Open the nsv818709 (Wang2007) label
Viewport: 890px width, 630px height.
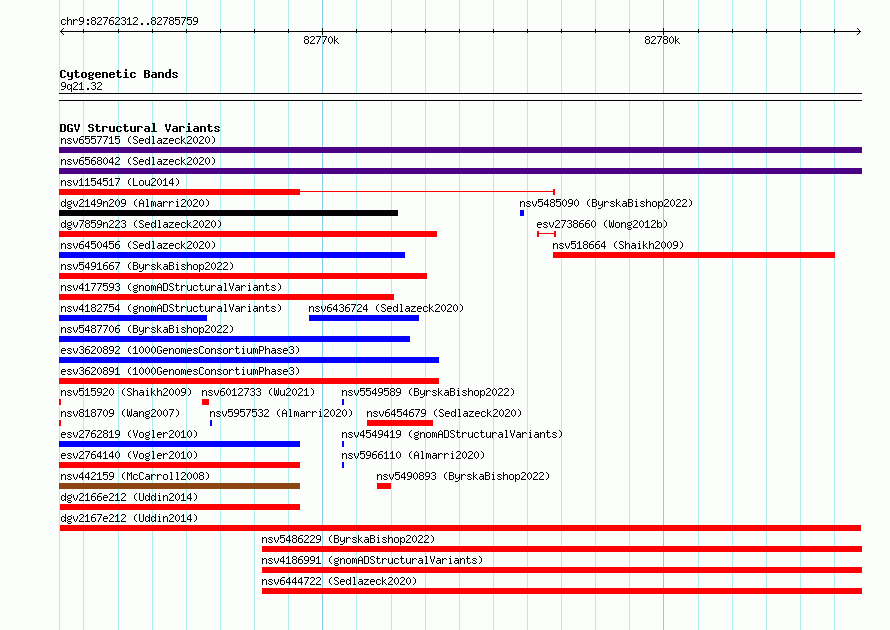(120, 413)
